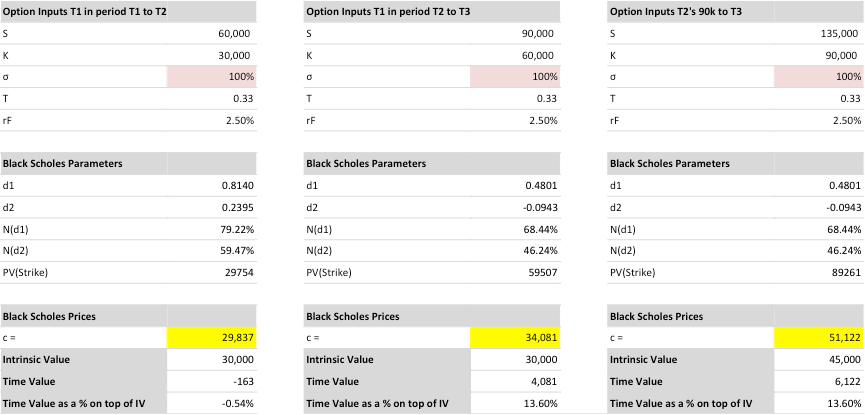Select Time Value cell showing 6,122
Image resolution: width=865 pixels, height=415 pixels.
[819, 381]
